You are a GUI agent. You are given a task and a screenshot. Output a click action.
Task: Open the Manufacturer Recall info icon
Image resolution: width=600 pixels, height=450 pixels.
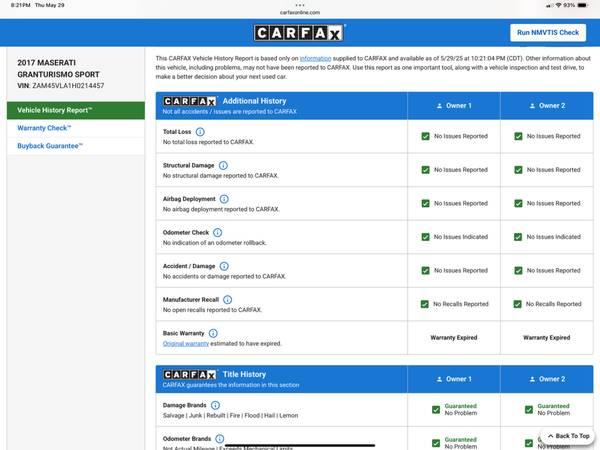pyautogui.click(x=227, y=300)
